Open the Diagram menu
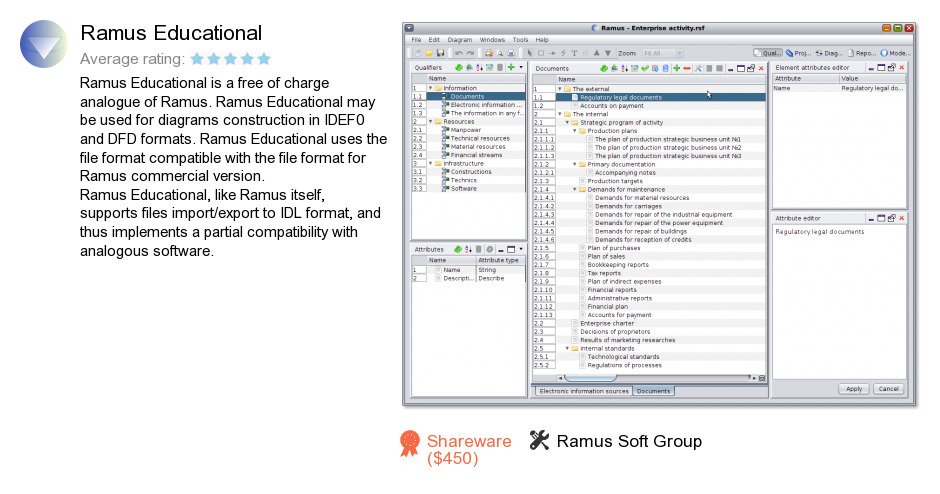This screenshot has width=940, height=494. coord(460,40)
